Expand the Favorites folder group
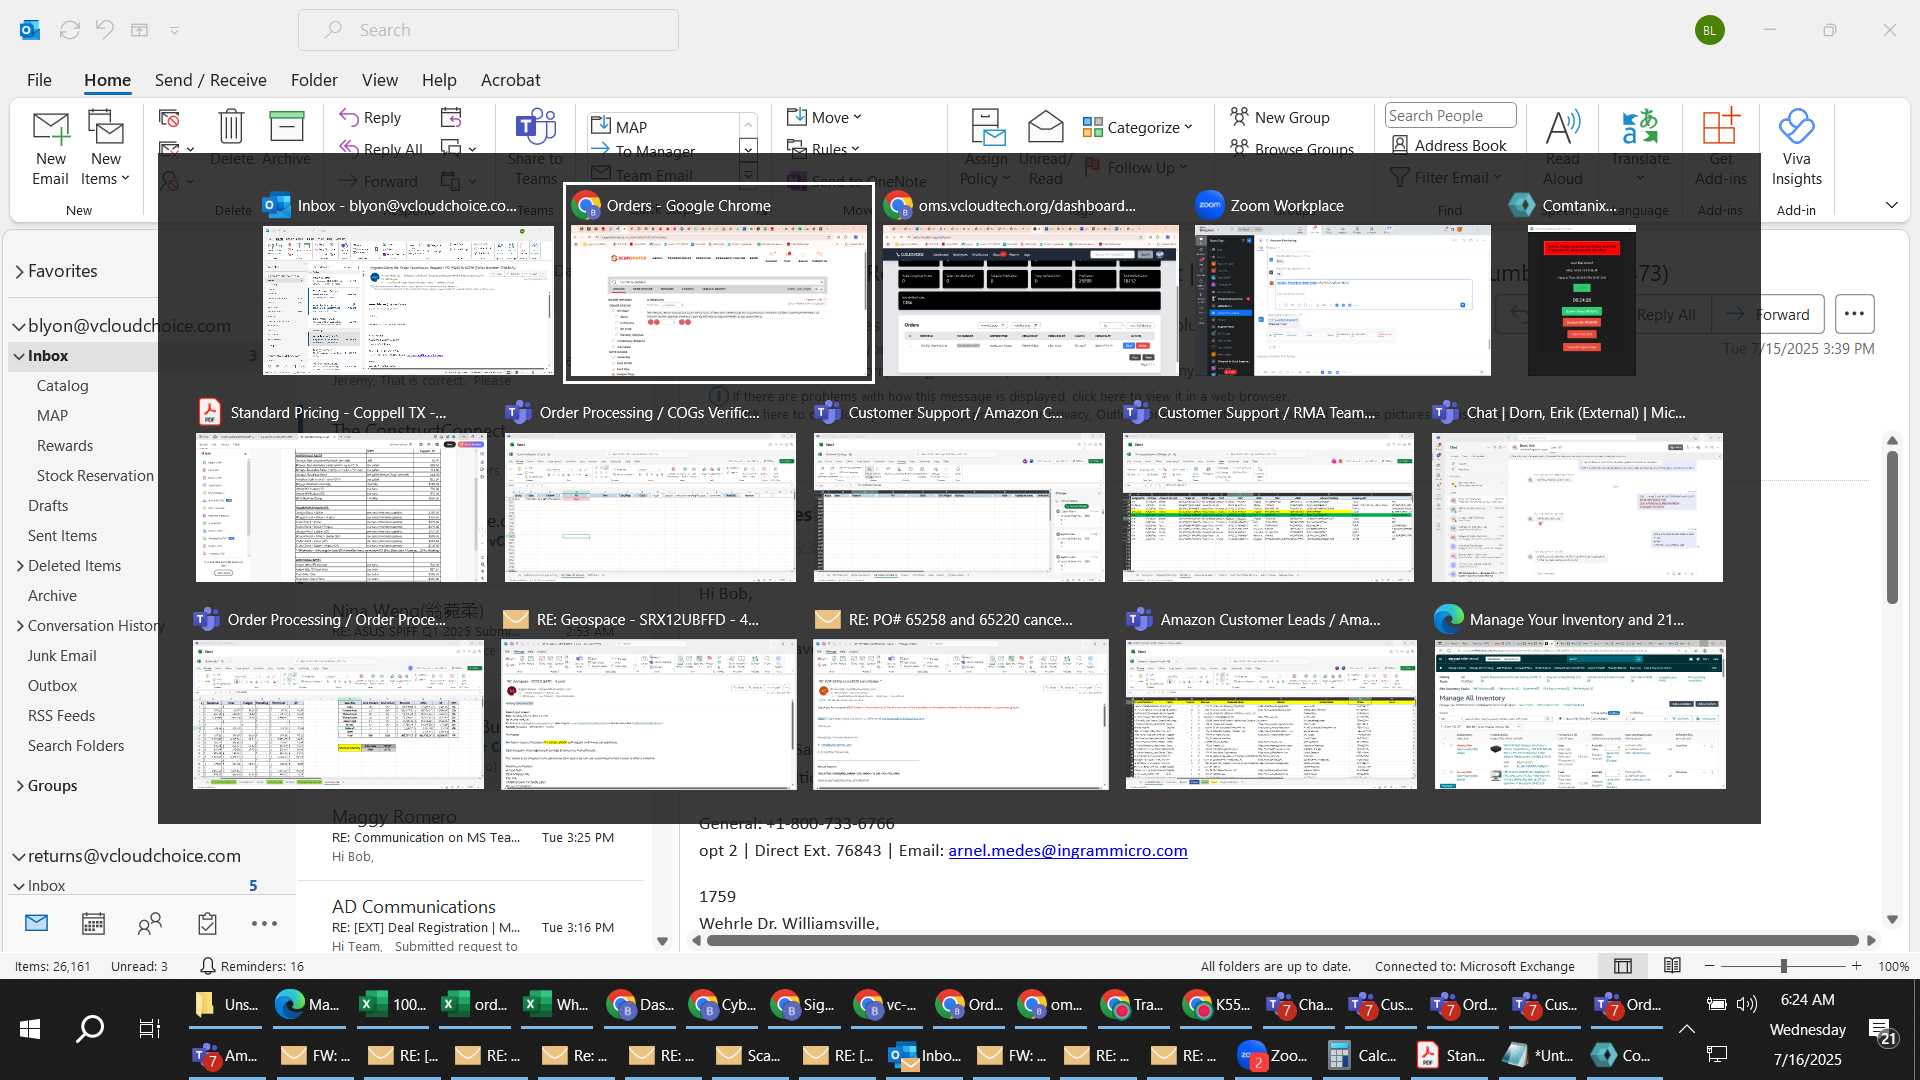The width and height of the screenshot is (1920, 1080). click(x=19, y=271)
